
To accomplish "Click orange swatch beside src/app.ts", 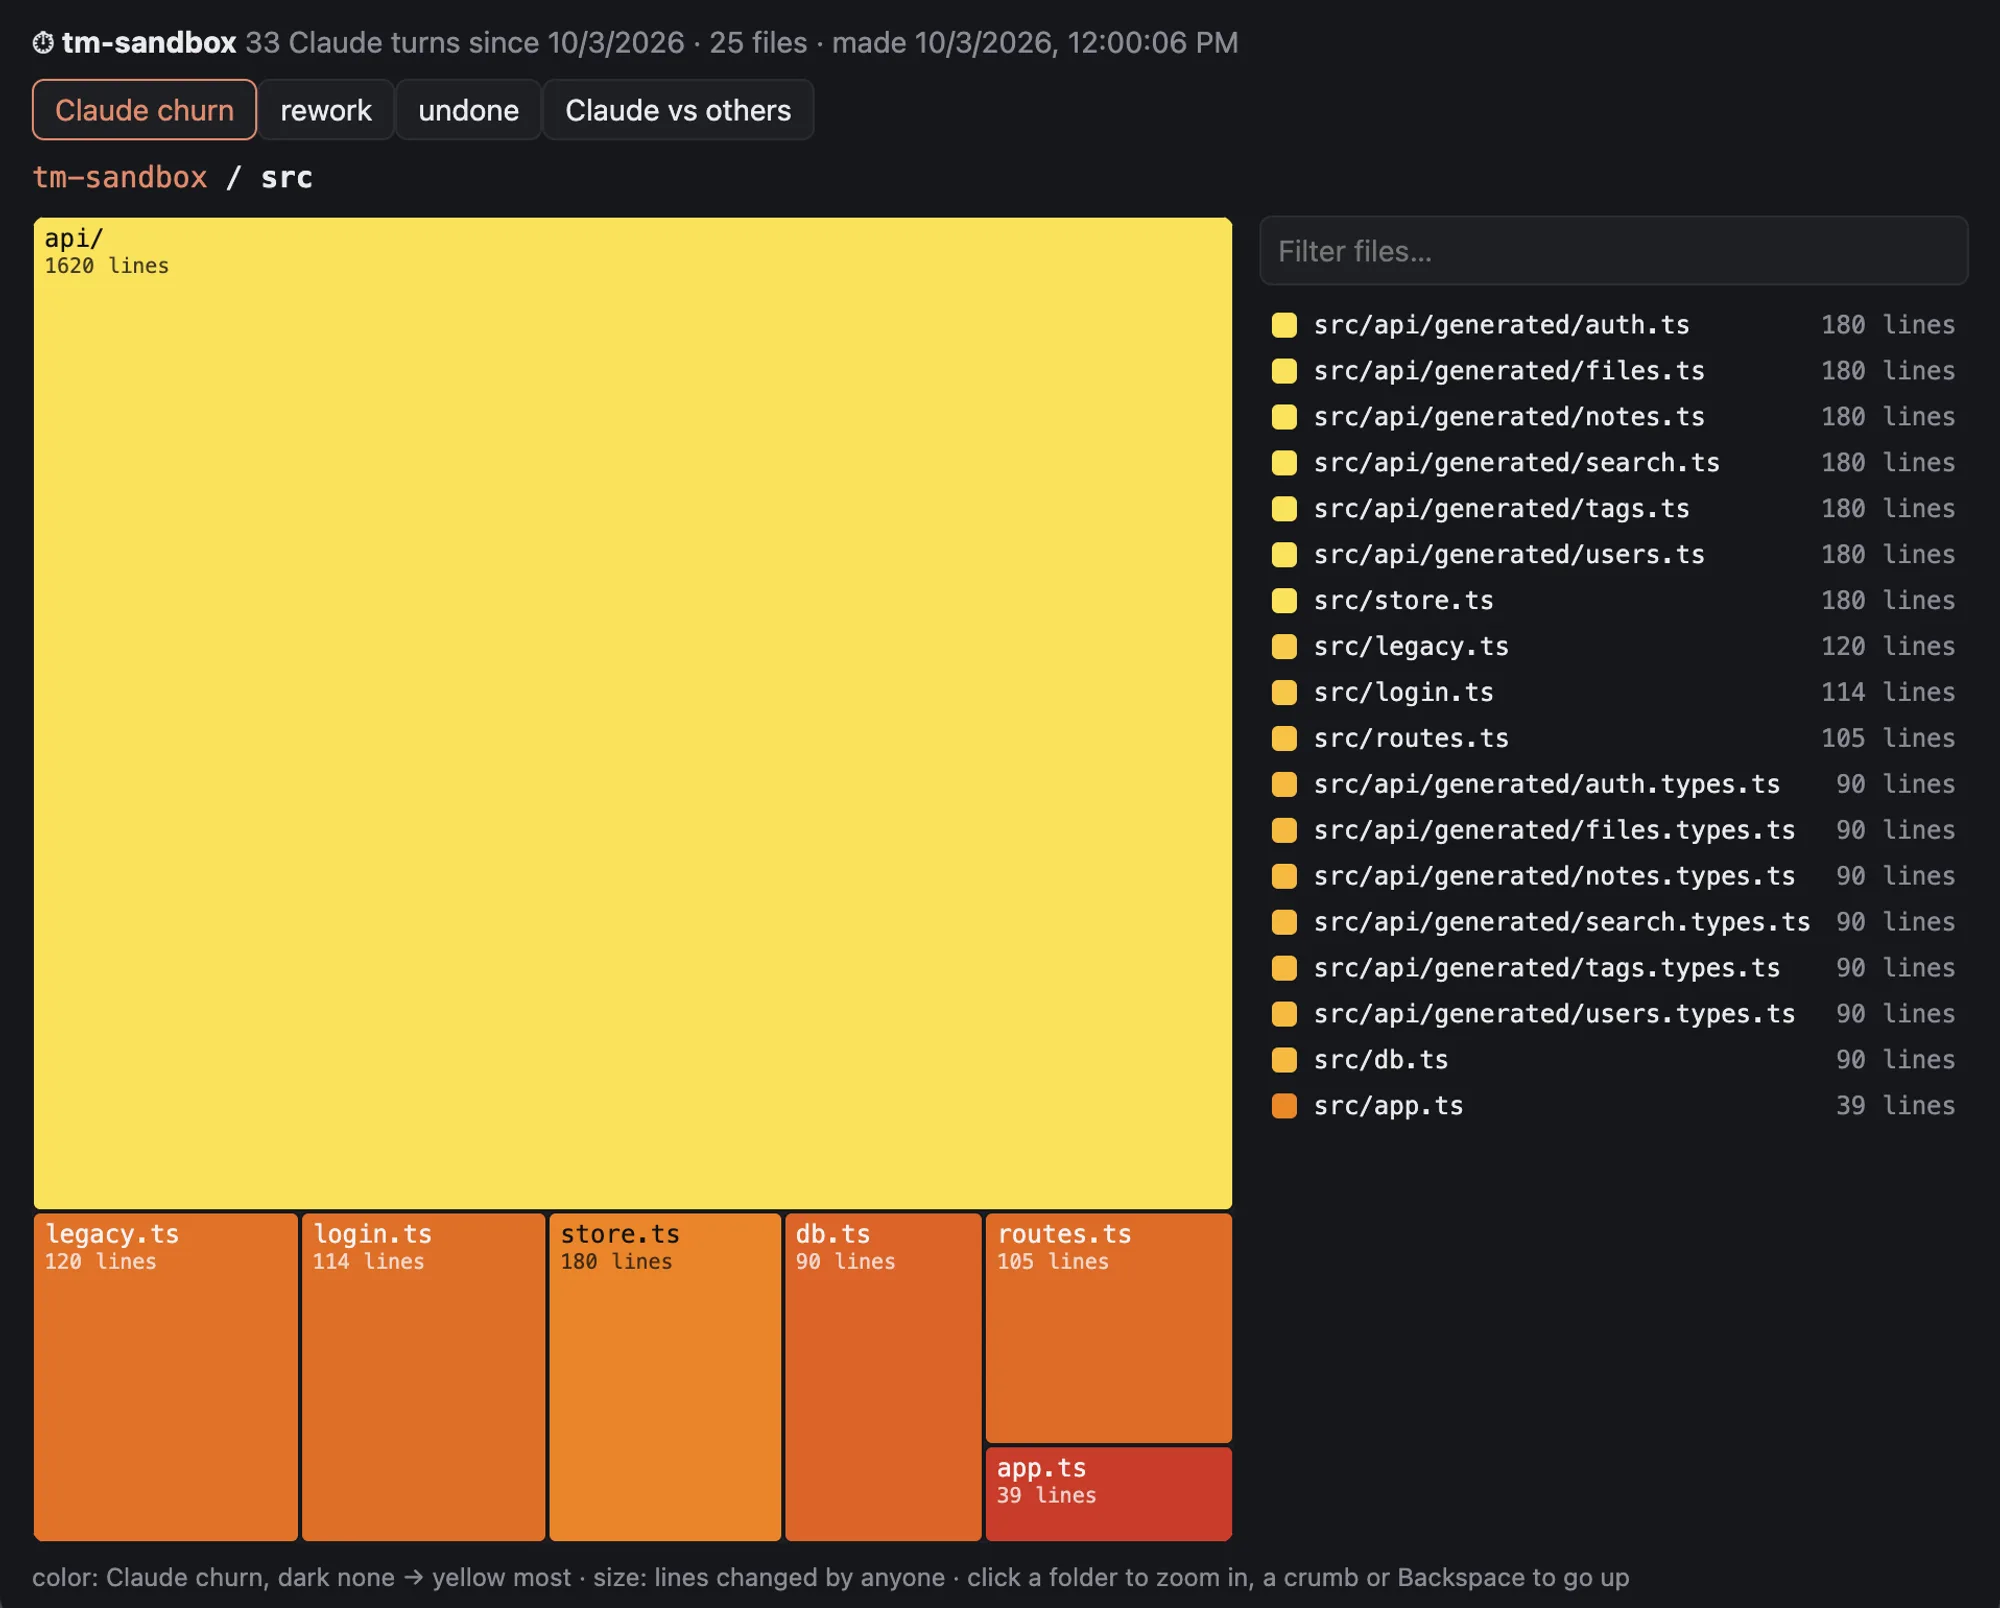I will click(x=1284, y=1106).
